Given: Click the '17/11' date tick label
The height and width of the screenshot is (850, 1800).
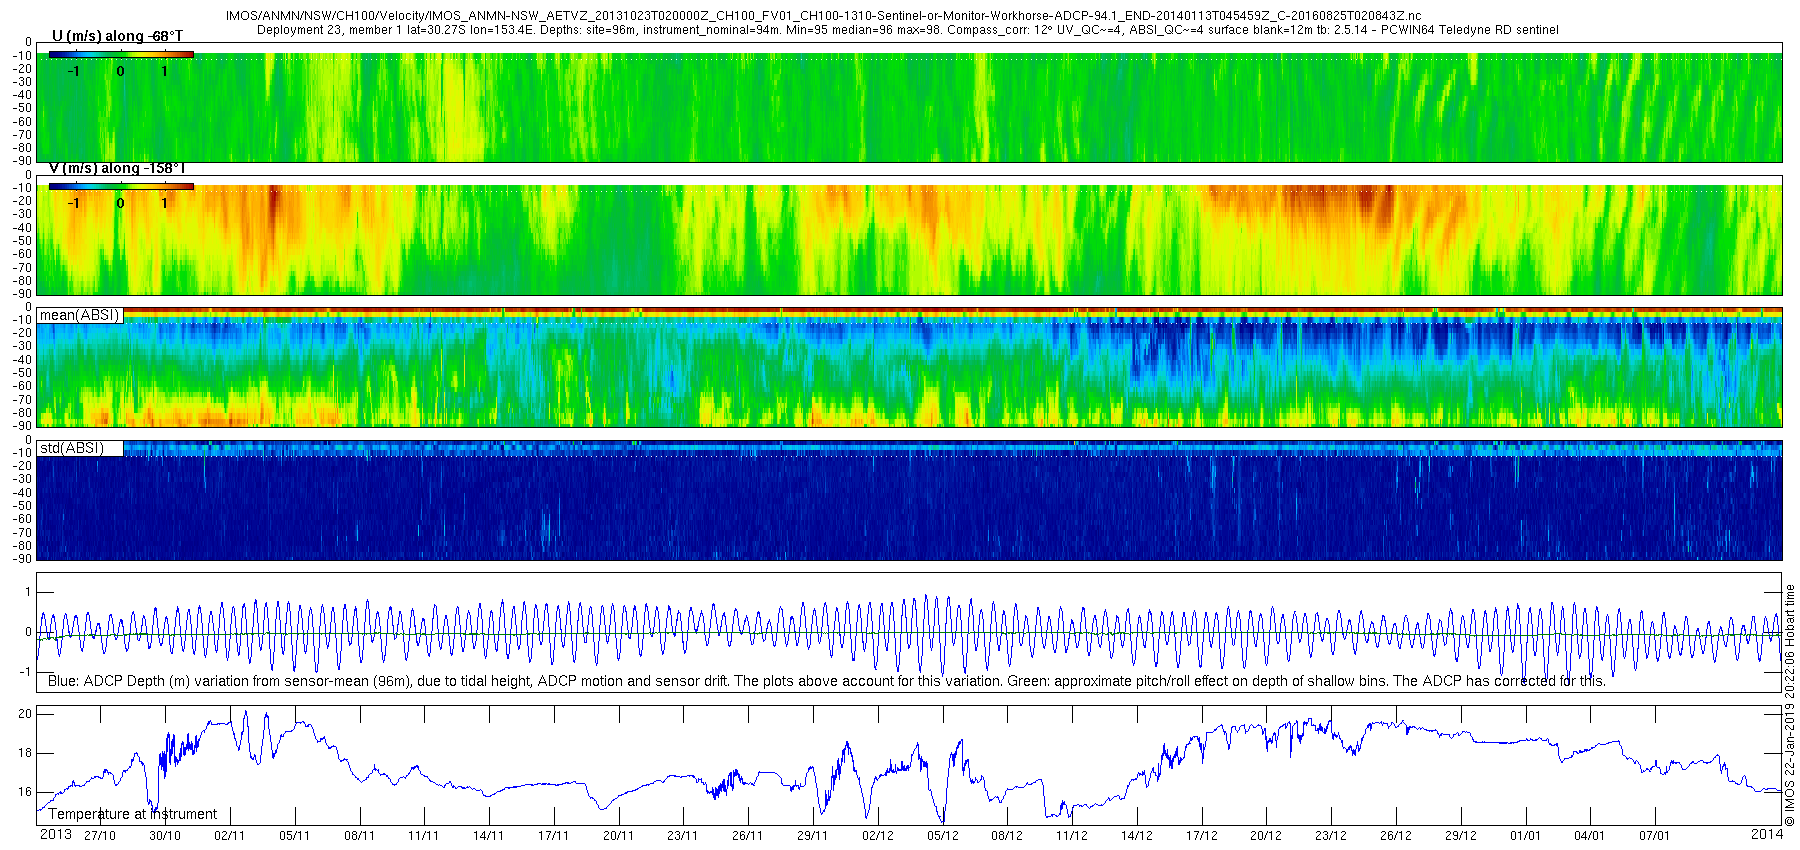Looking at the screenshot, I should (x=554, y=836).
